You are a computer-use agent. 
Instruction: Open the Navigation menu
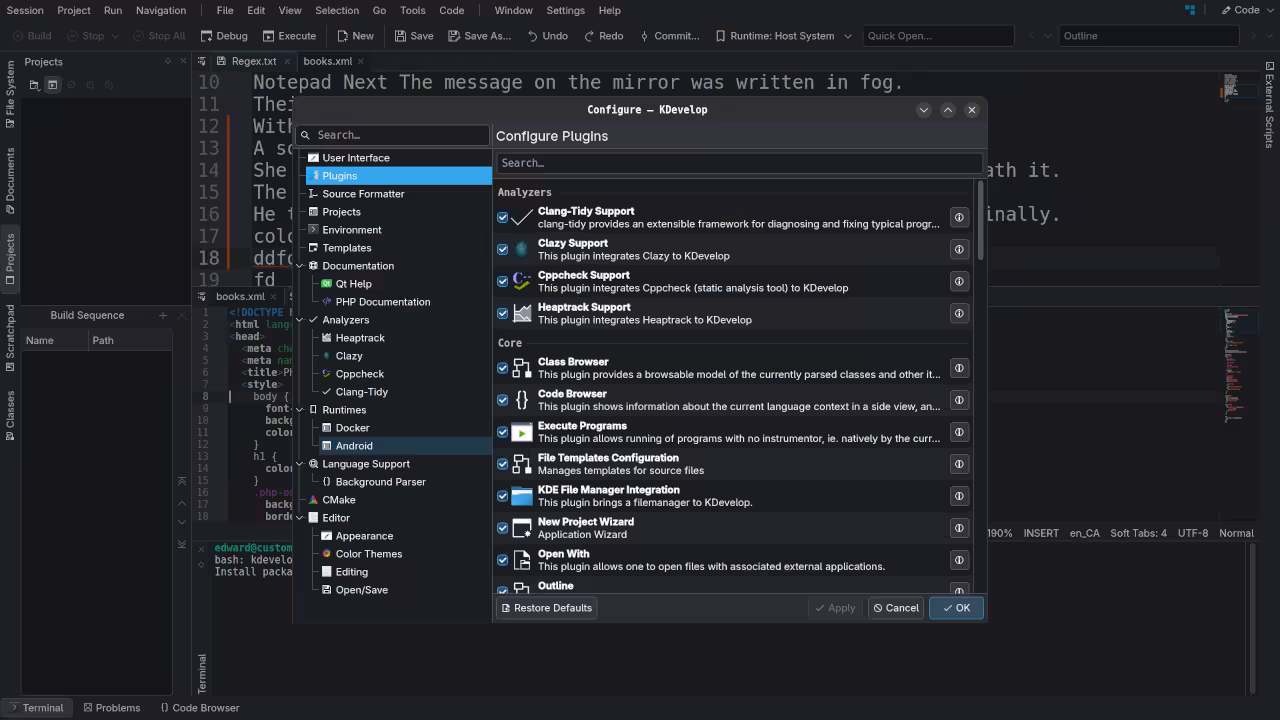coord(160,10)
